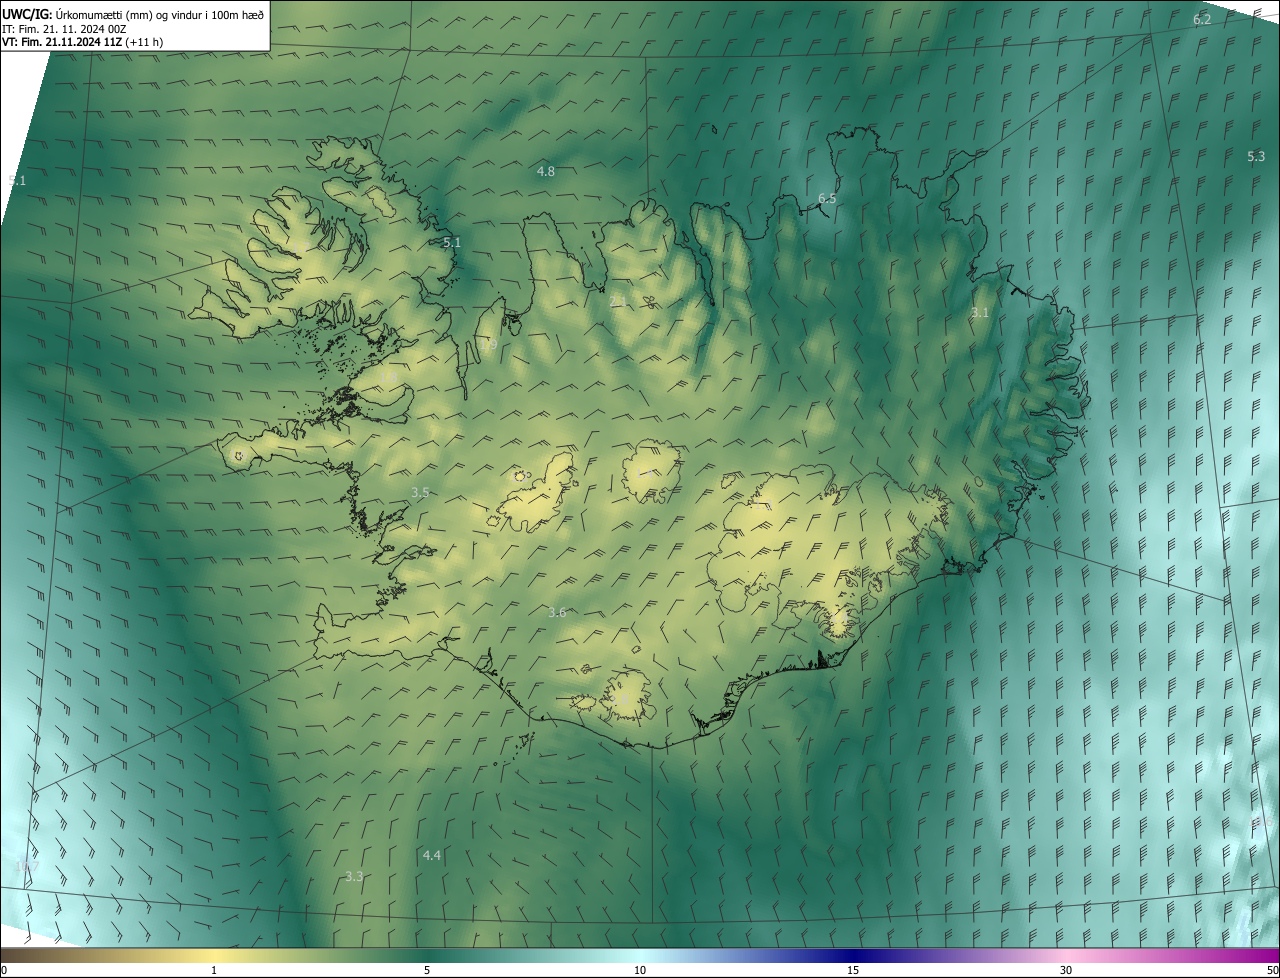The height and width of the screenshot is (978, 1280).
Task: Click the colorbar label 1
Action: tap(214, 970)
